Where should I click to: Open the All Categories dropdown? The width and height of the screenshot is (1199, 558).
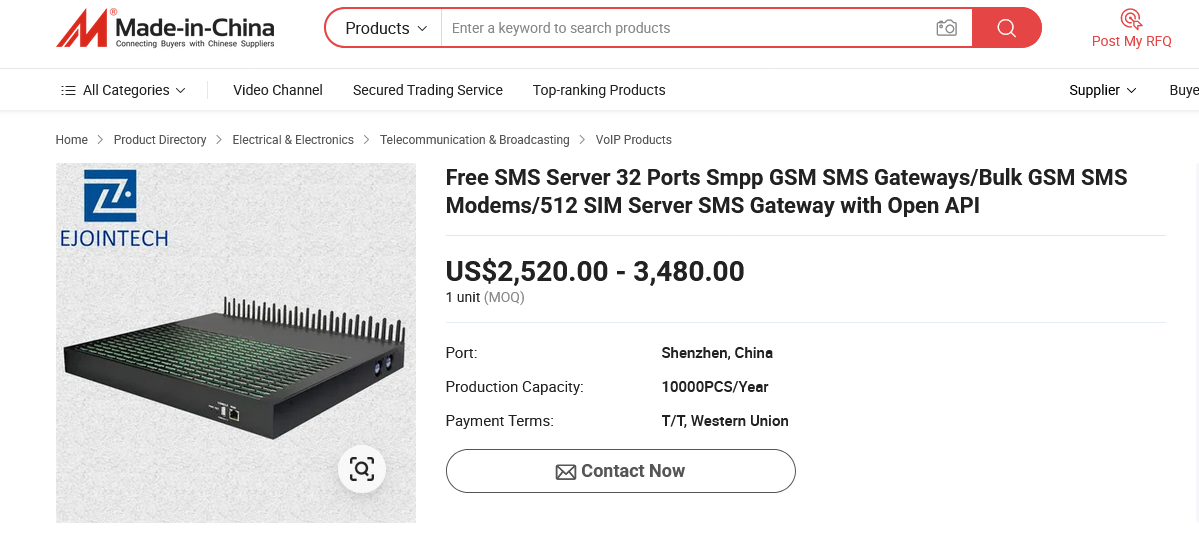(125, 90)
